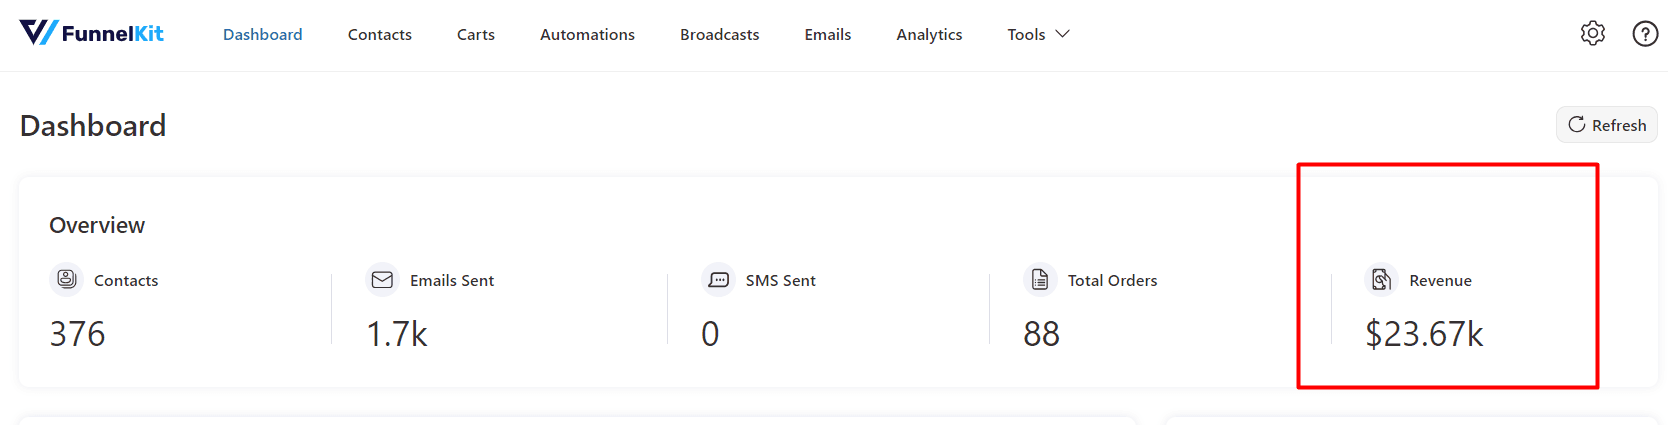Click the Contacts overview icon
Screen dimensions: 1668x425
coord(66,280)
